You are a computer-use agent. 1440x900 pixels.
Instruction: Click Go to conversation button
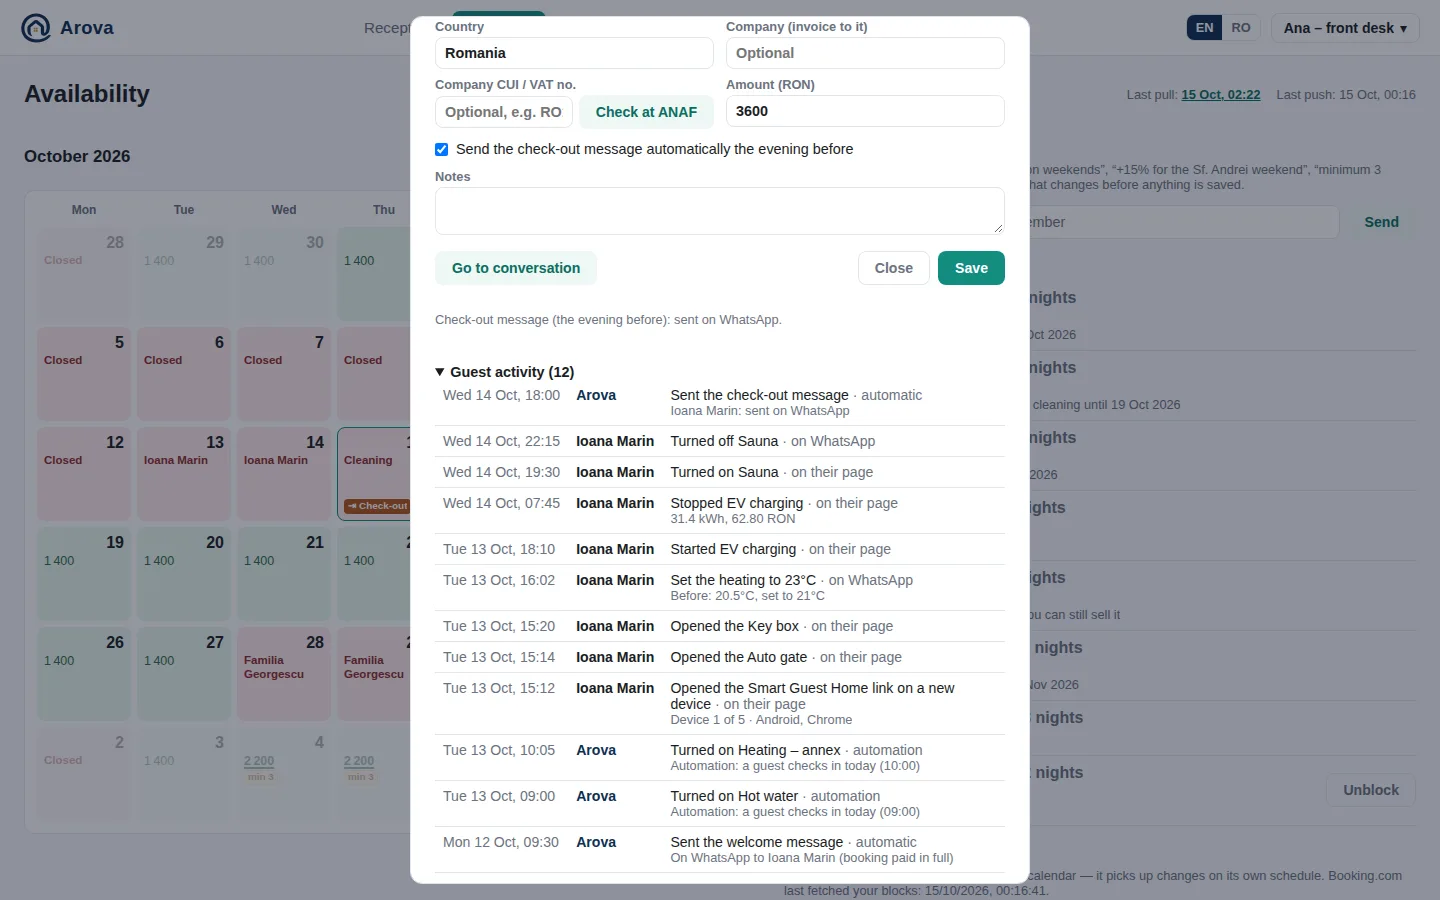coord(516,268)
